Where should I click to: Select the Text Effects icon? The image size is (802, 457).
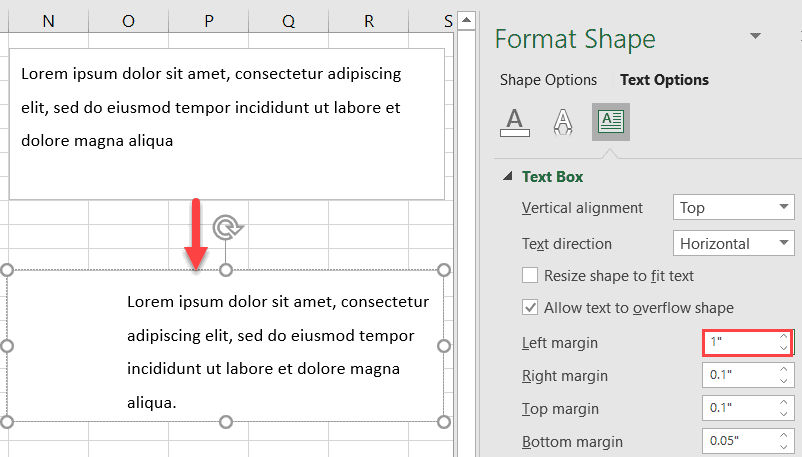tap(563, 122)
